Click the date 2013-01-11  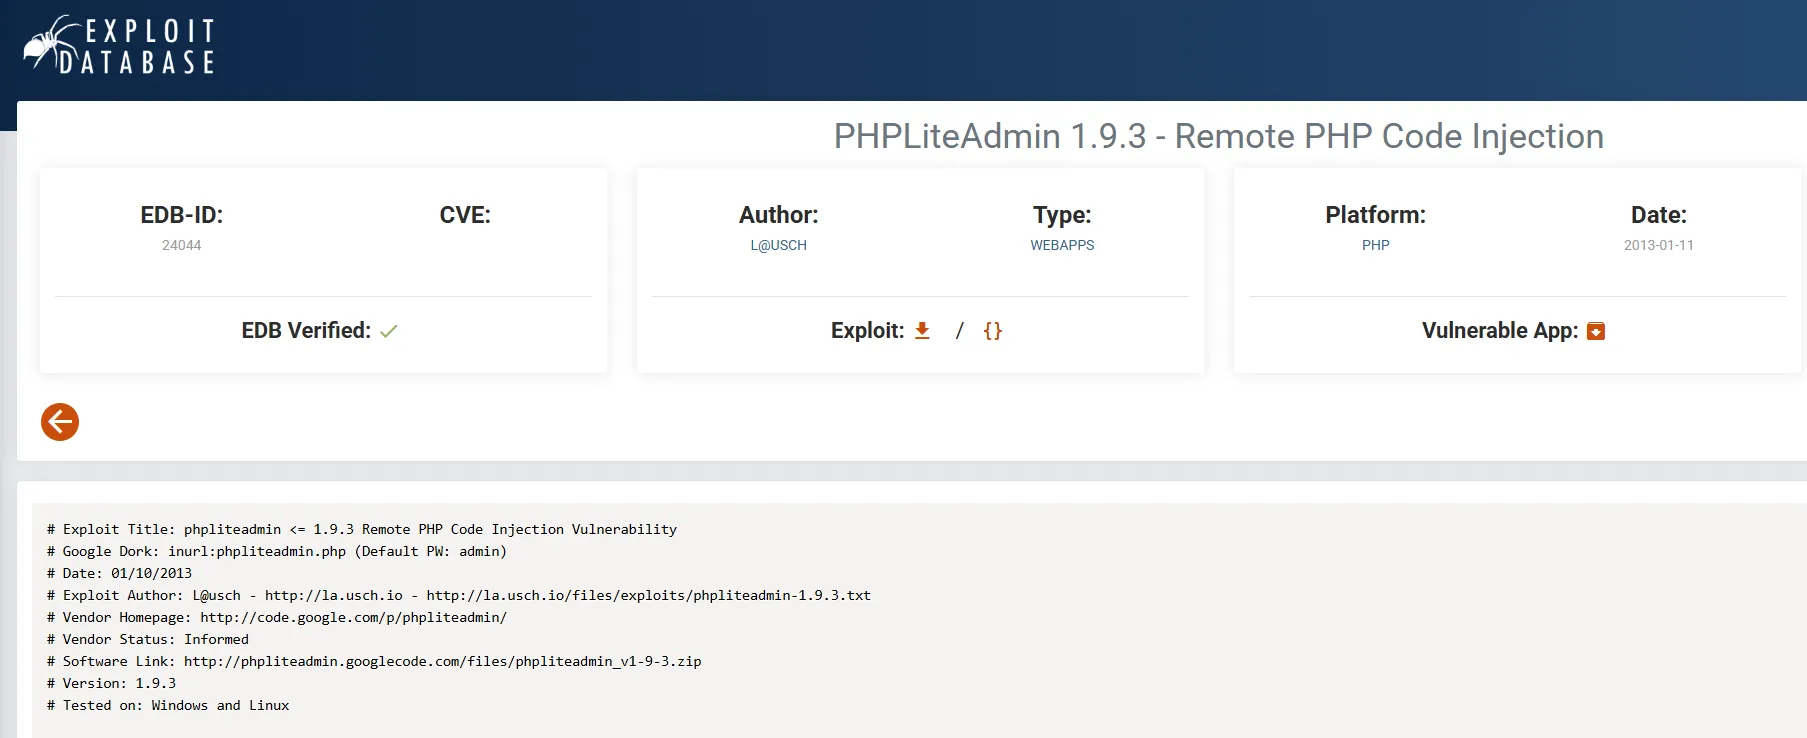pyautogui.click(x=1658, y=245)
